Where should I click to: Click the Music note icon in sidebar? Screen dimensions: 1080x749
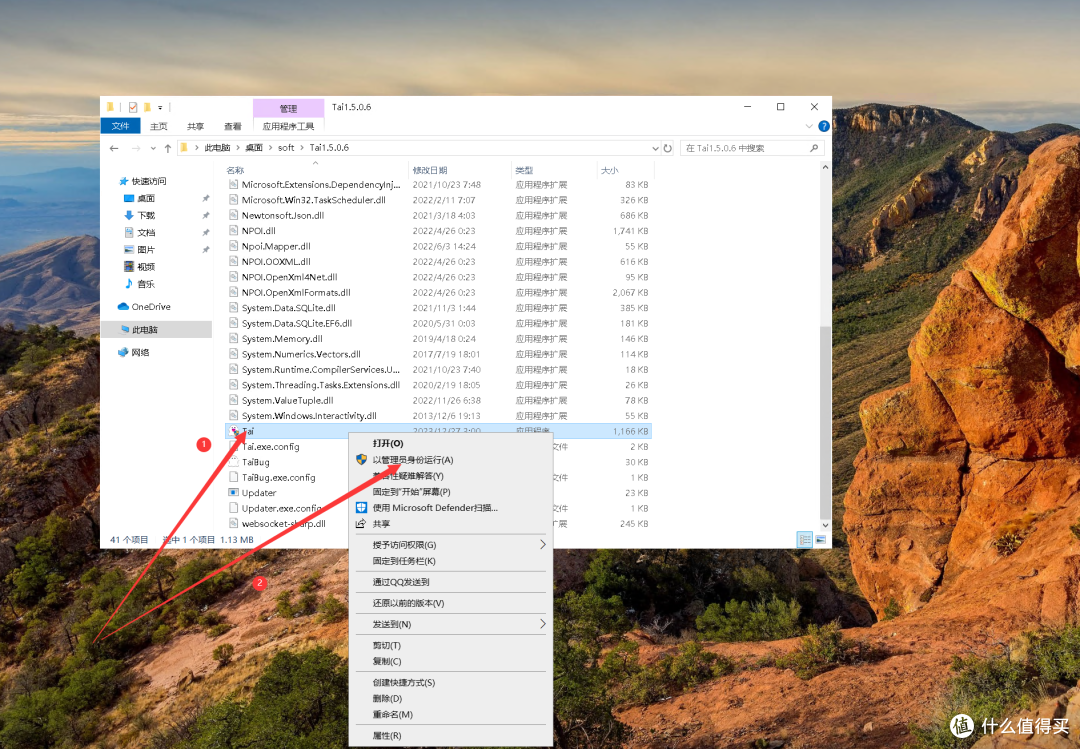coord(129,283)
